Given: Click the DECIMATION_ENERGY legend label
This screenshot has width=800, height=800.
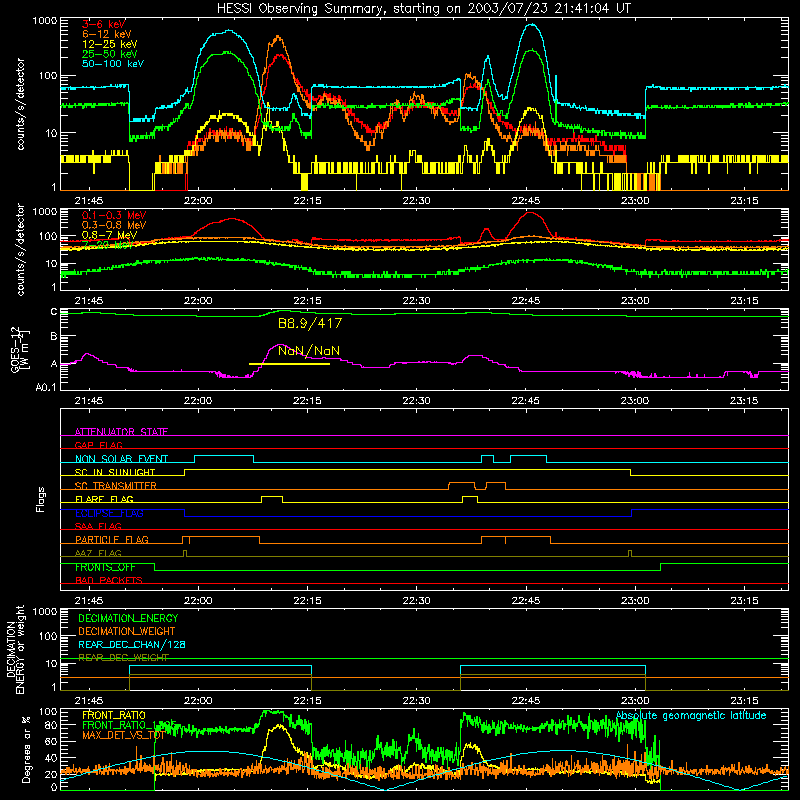Looking at the screenshot, I should [128, 618].
